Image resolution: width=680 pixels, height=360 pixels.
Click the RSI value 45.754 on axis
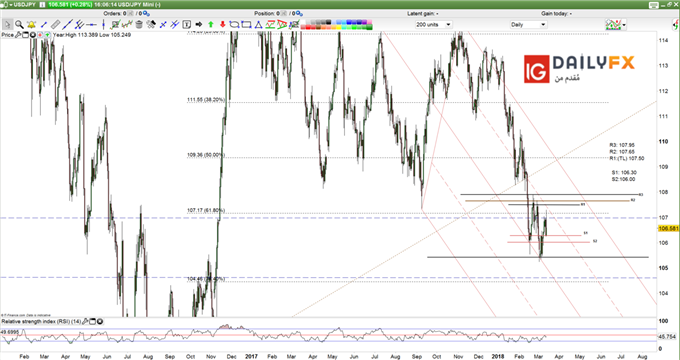[x=668, y=336]
